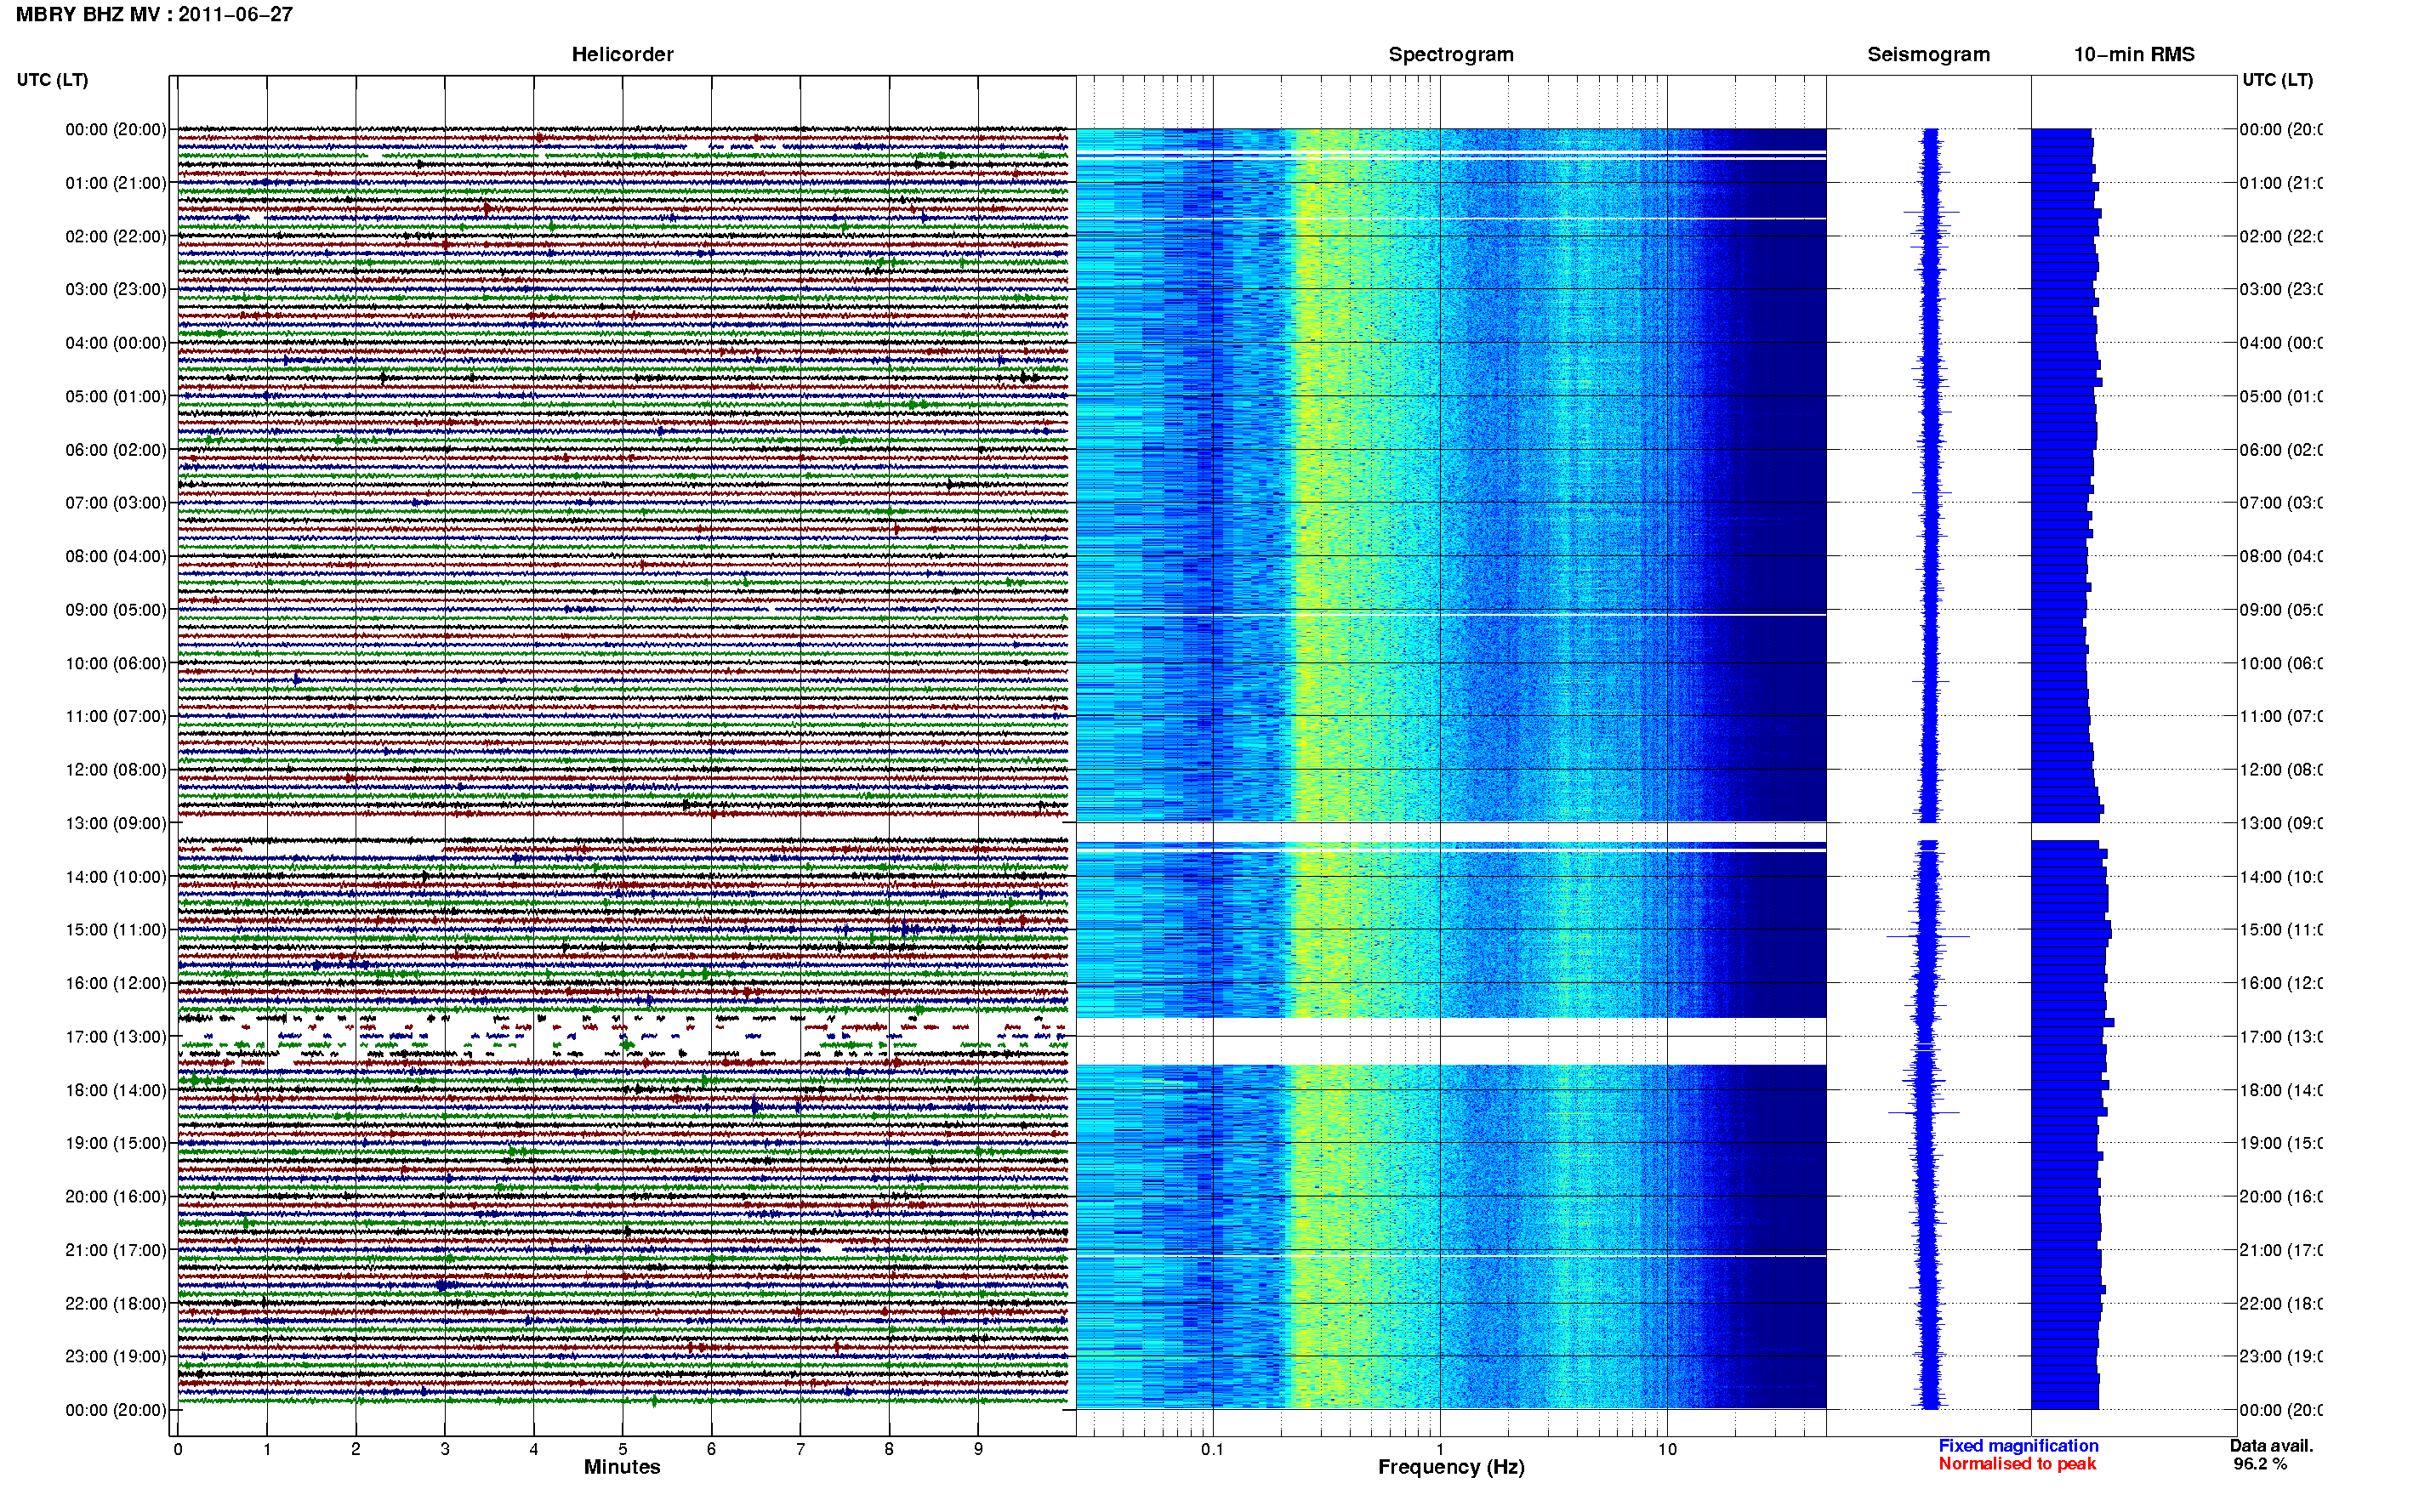Click the 'Minutes' axis label
The width and height of the screenshot is (2419, 1512).
622,1467
